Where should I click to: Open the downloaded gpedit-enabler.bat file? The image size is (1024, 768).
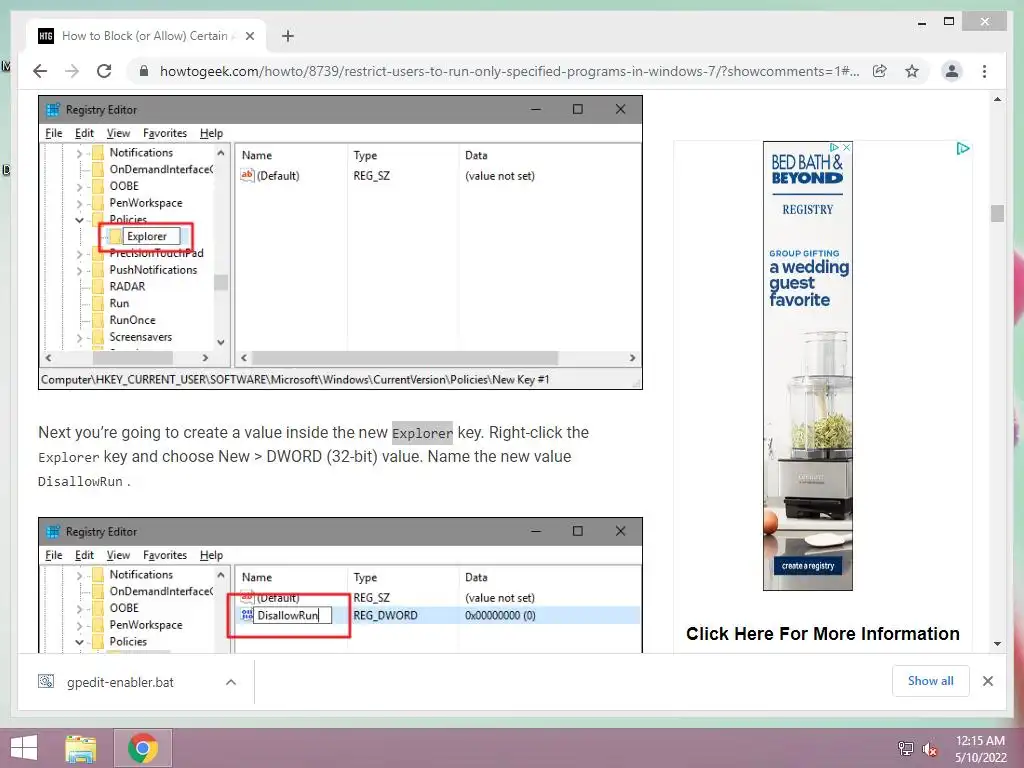120,682
